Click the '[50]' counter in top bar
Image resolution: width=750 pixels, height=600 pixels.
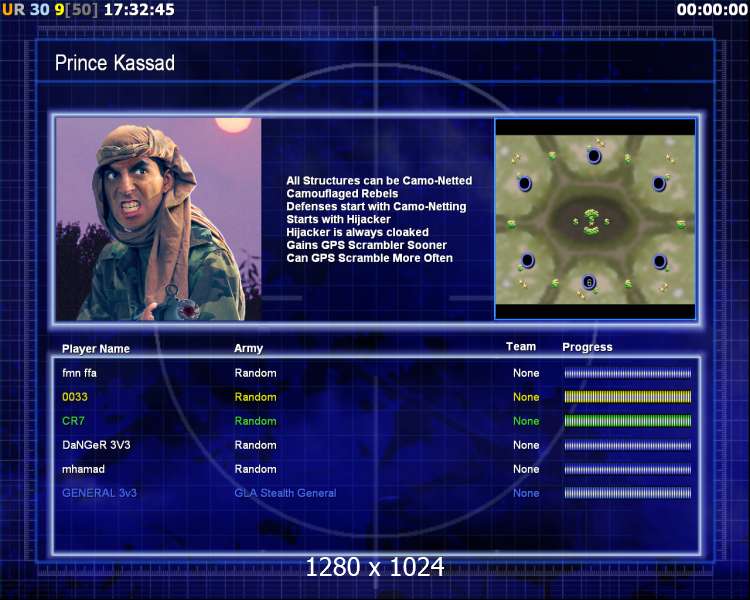point(81,9)
